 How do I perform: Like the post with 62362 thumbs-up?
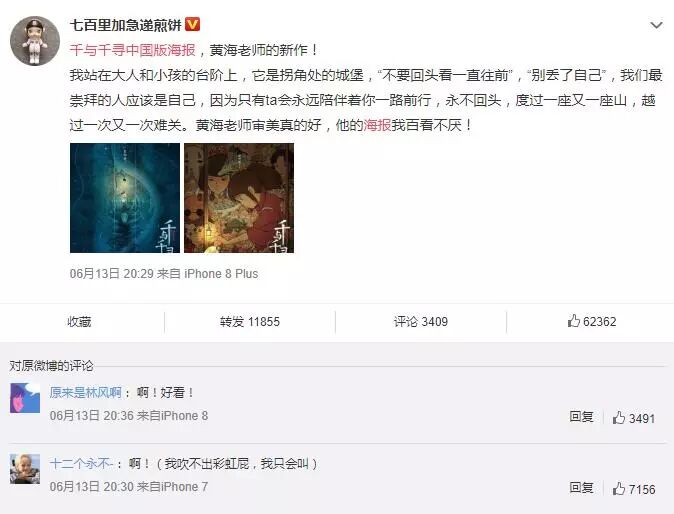click(x=592, y=321)
